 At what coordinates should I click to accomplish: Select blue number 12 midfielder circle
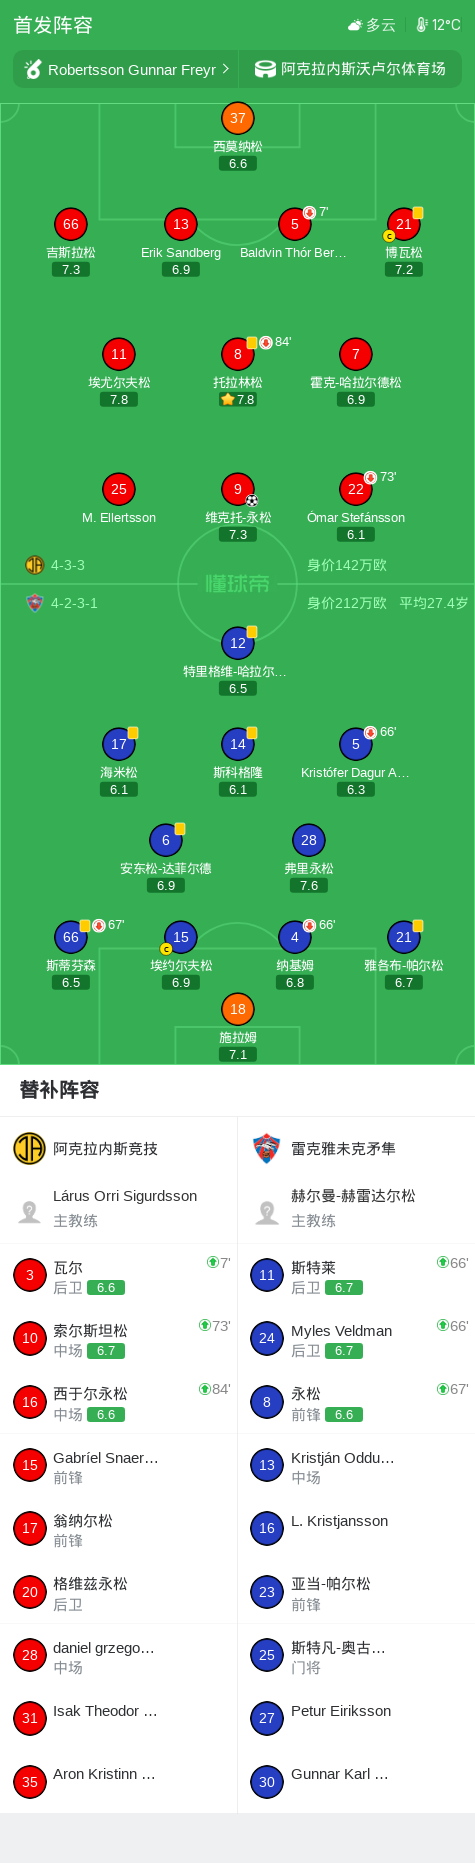tap(238, 643)
